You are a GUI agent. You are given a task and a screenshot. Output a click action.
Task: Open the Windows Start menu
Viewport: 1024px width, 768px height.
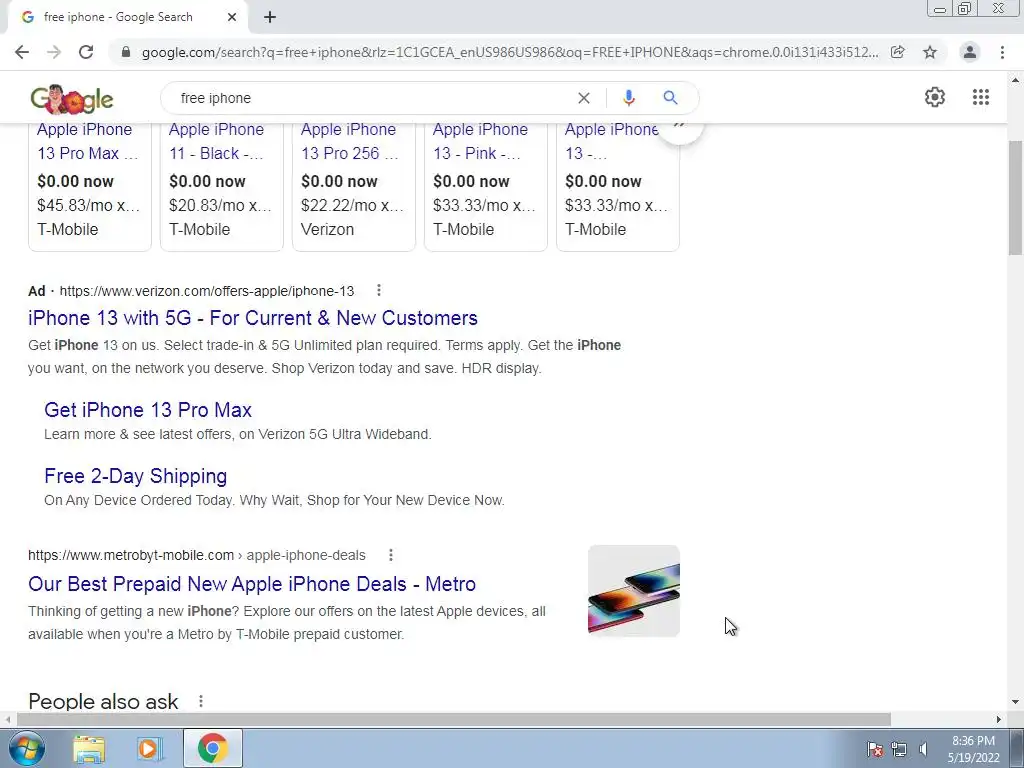coord(26,748)
